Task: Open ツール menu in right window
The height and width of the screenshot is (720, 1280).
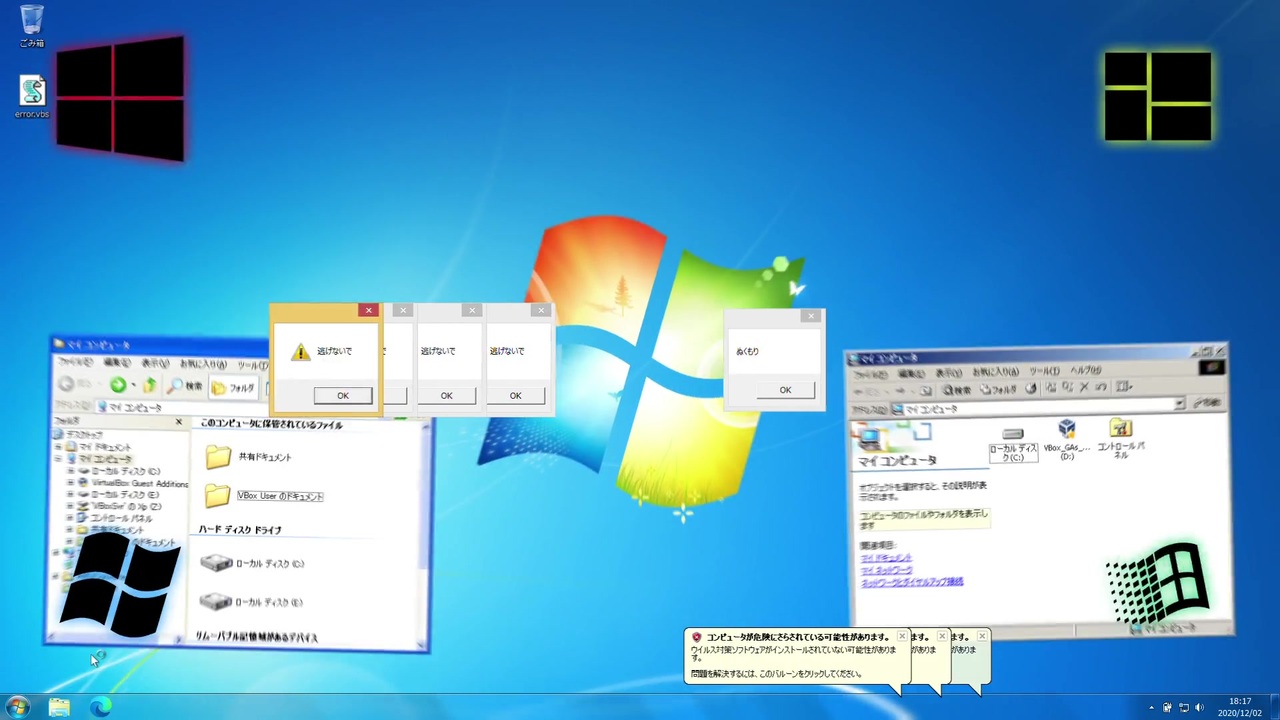Action: click(1043, 371)
